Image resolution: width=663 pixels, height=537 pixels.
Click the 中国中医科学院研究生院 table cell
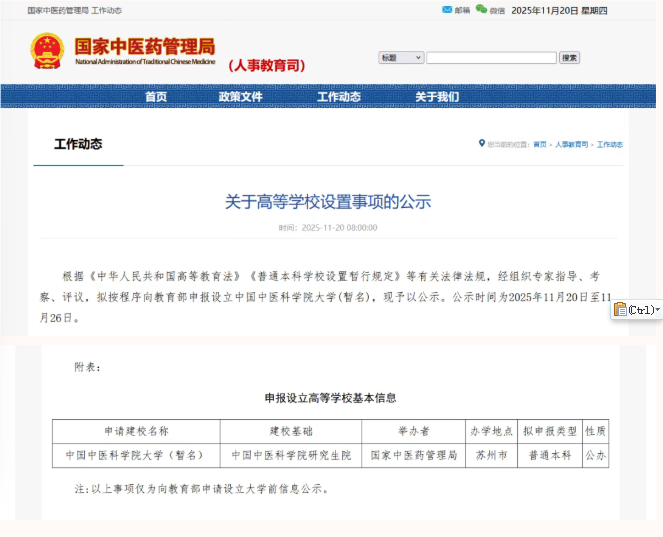tap(291, 455)
